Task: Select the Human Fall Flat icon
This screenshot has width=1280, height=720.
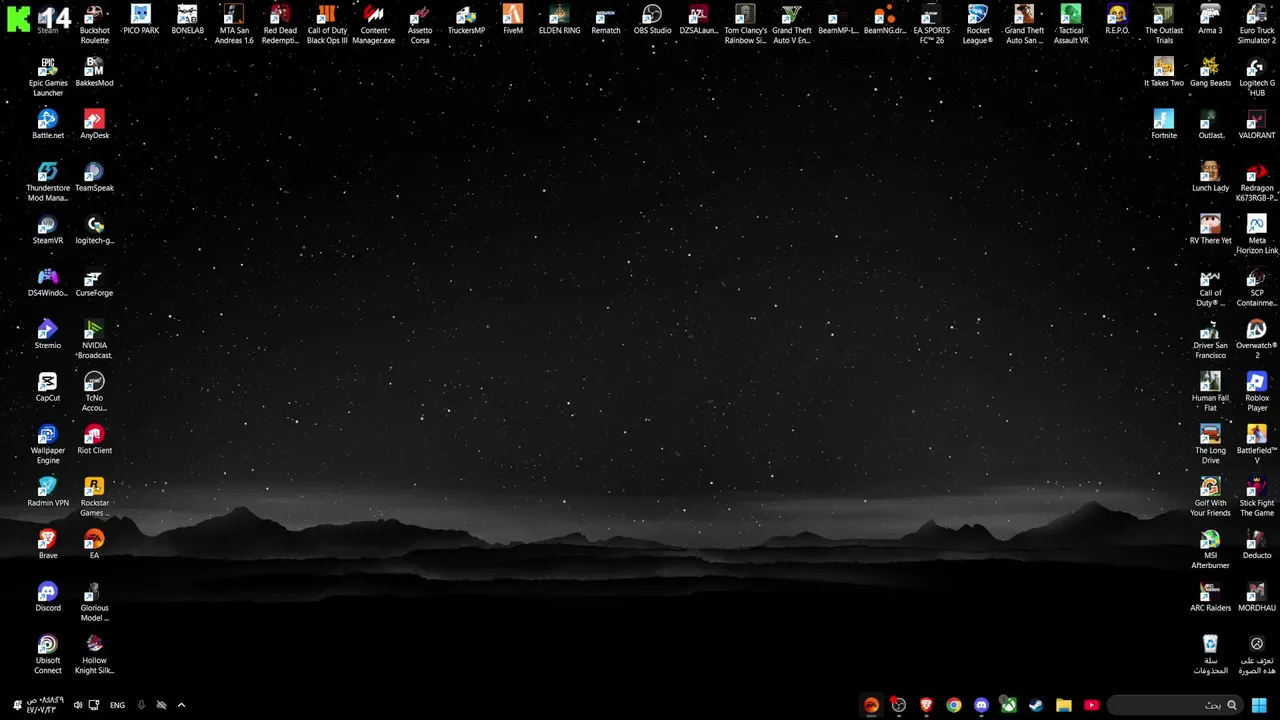Action: pos(1210,392)
